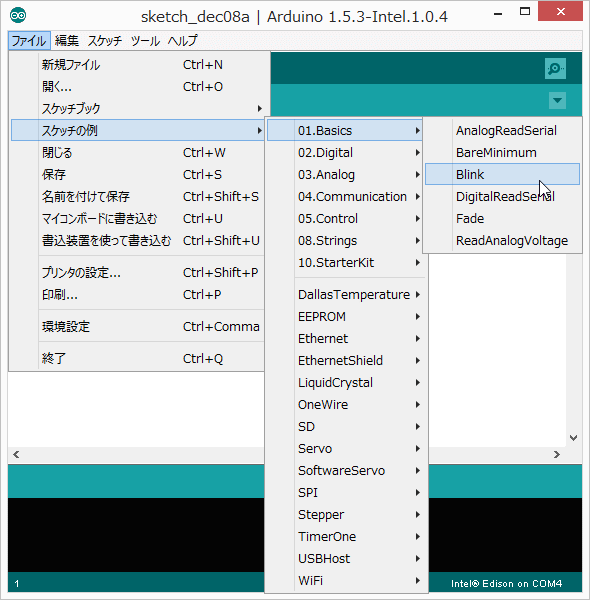Expand 05.Control examples submenu
Viewport: 590px width, 600px height.
click(x=345, y=218)
